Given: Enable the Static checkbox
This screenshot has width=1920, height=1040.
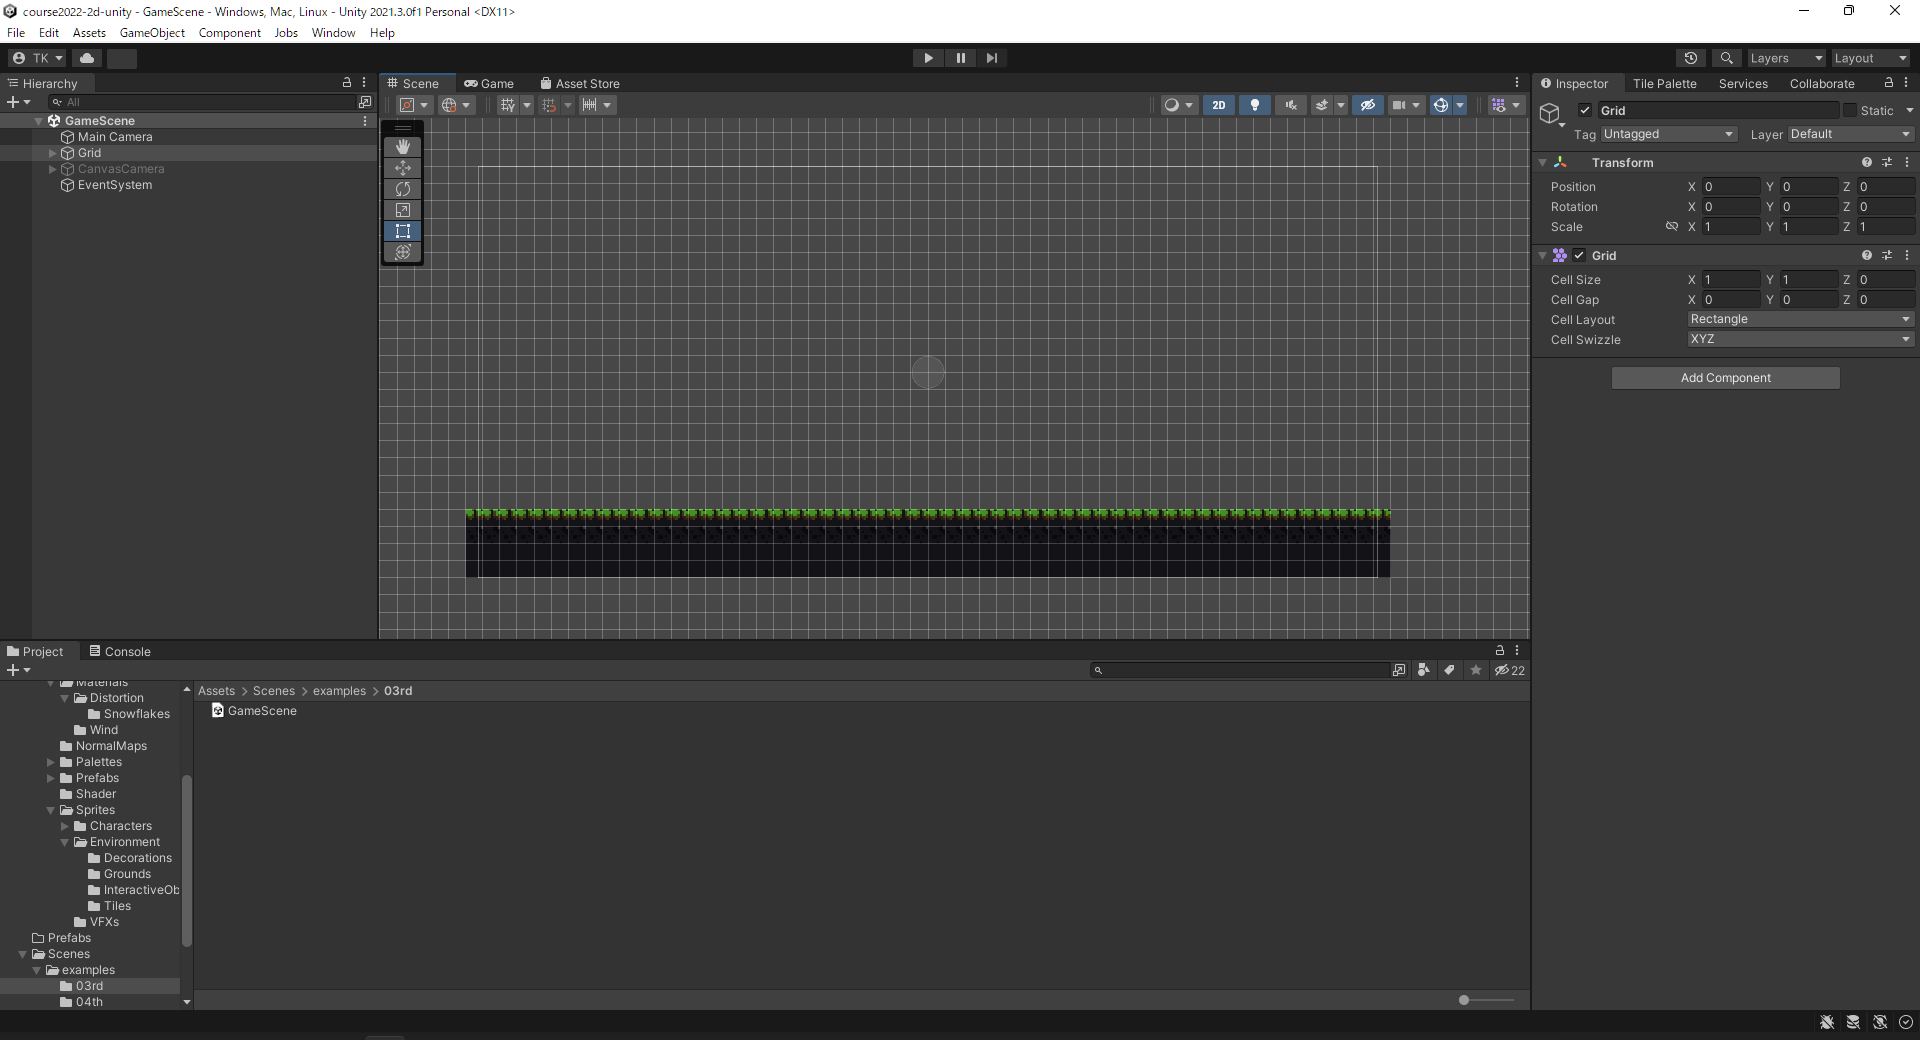Looking at the screenshot, I should point(1850,110).
